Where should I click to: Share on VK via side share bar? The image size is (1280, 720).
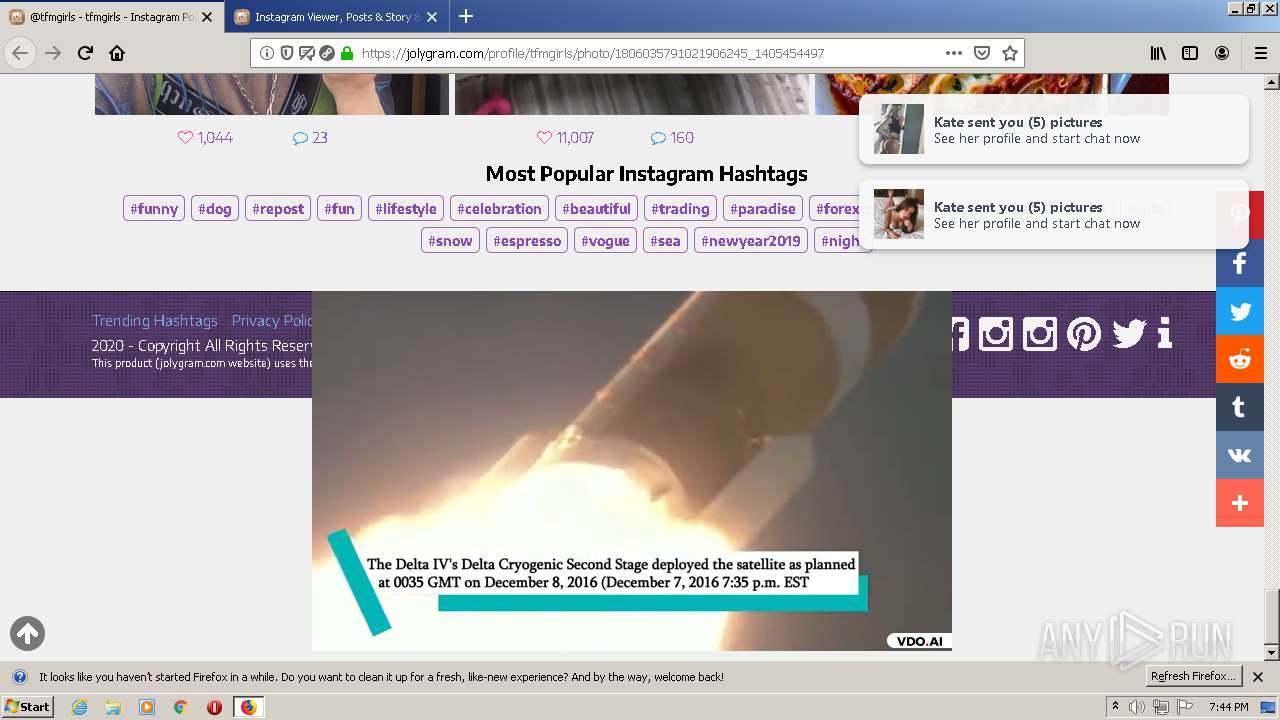pos(1240,455)
